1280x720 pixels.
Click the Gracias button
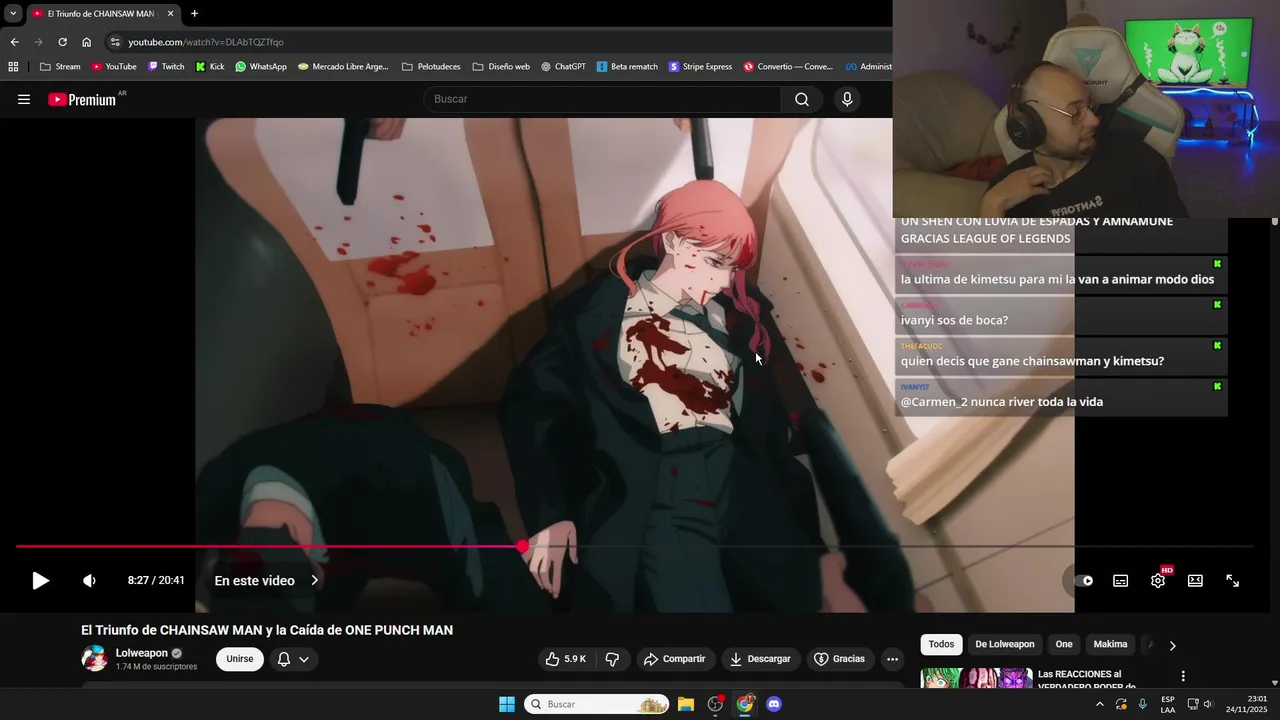(x=839, y=659)
